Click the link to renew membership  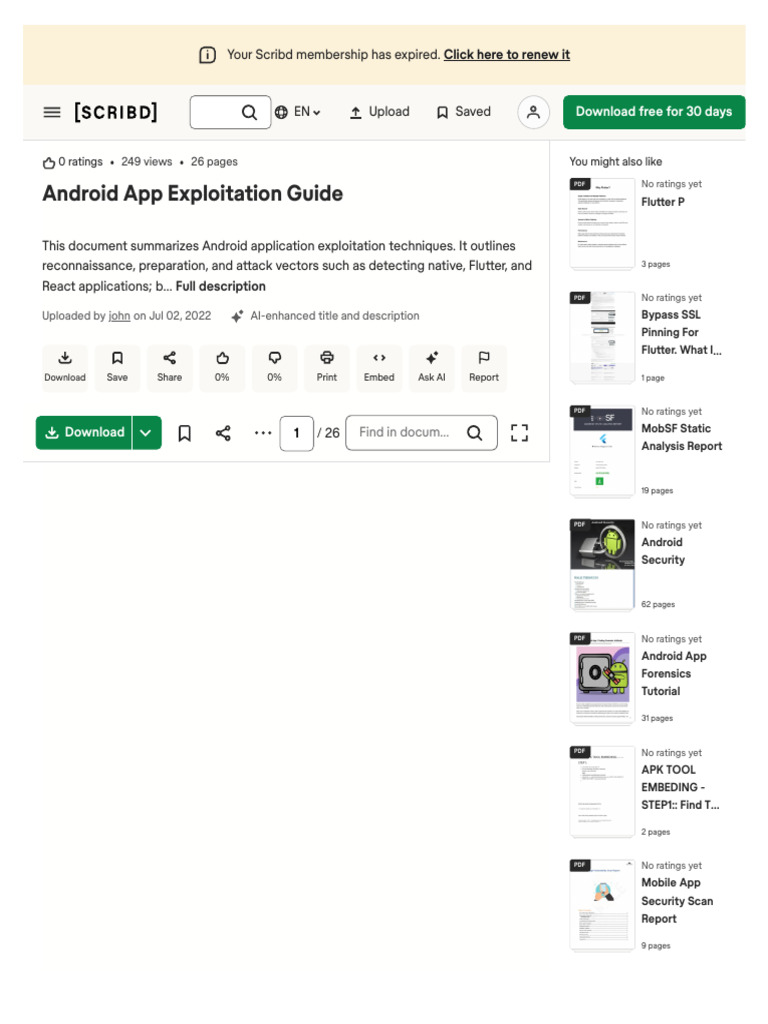(507, 55)
